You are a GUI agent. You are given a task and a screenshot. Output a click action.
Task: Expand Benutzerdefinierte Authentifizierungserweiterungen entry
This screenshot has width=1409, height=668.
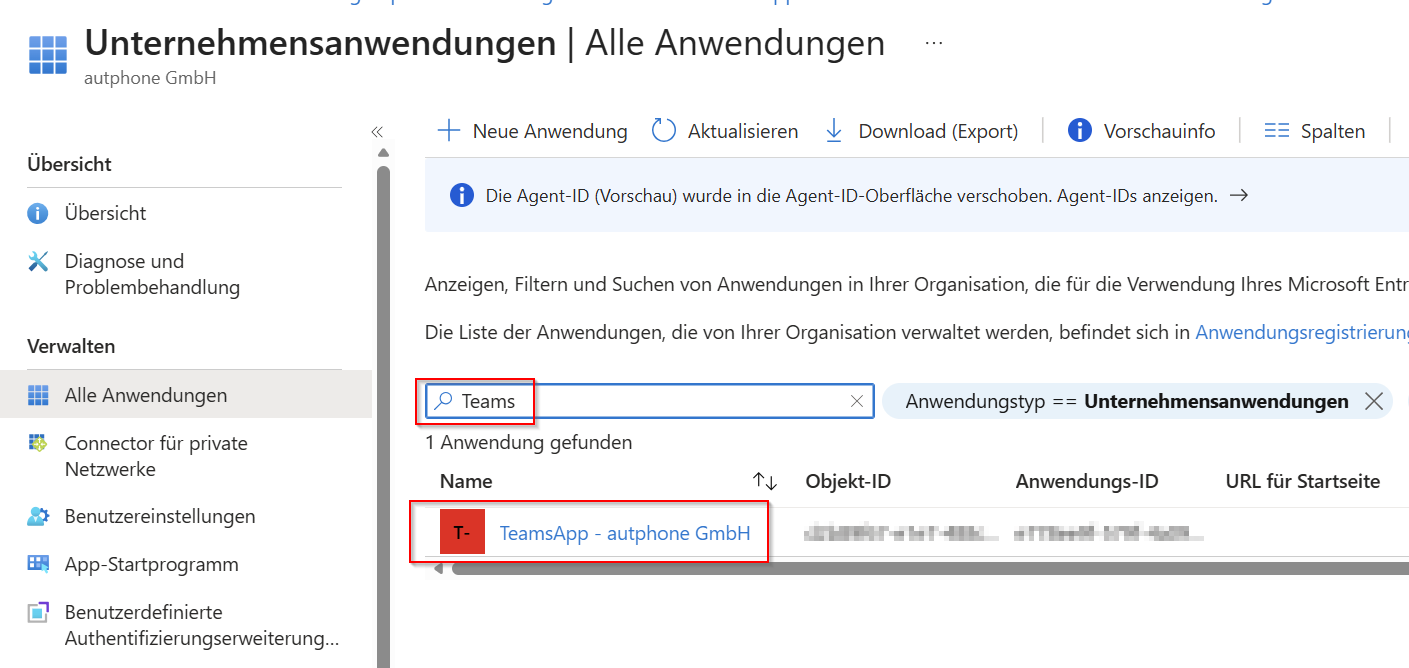tap(37, 612)
